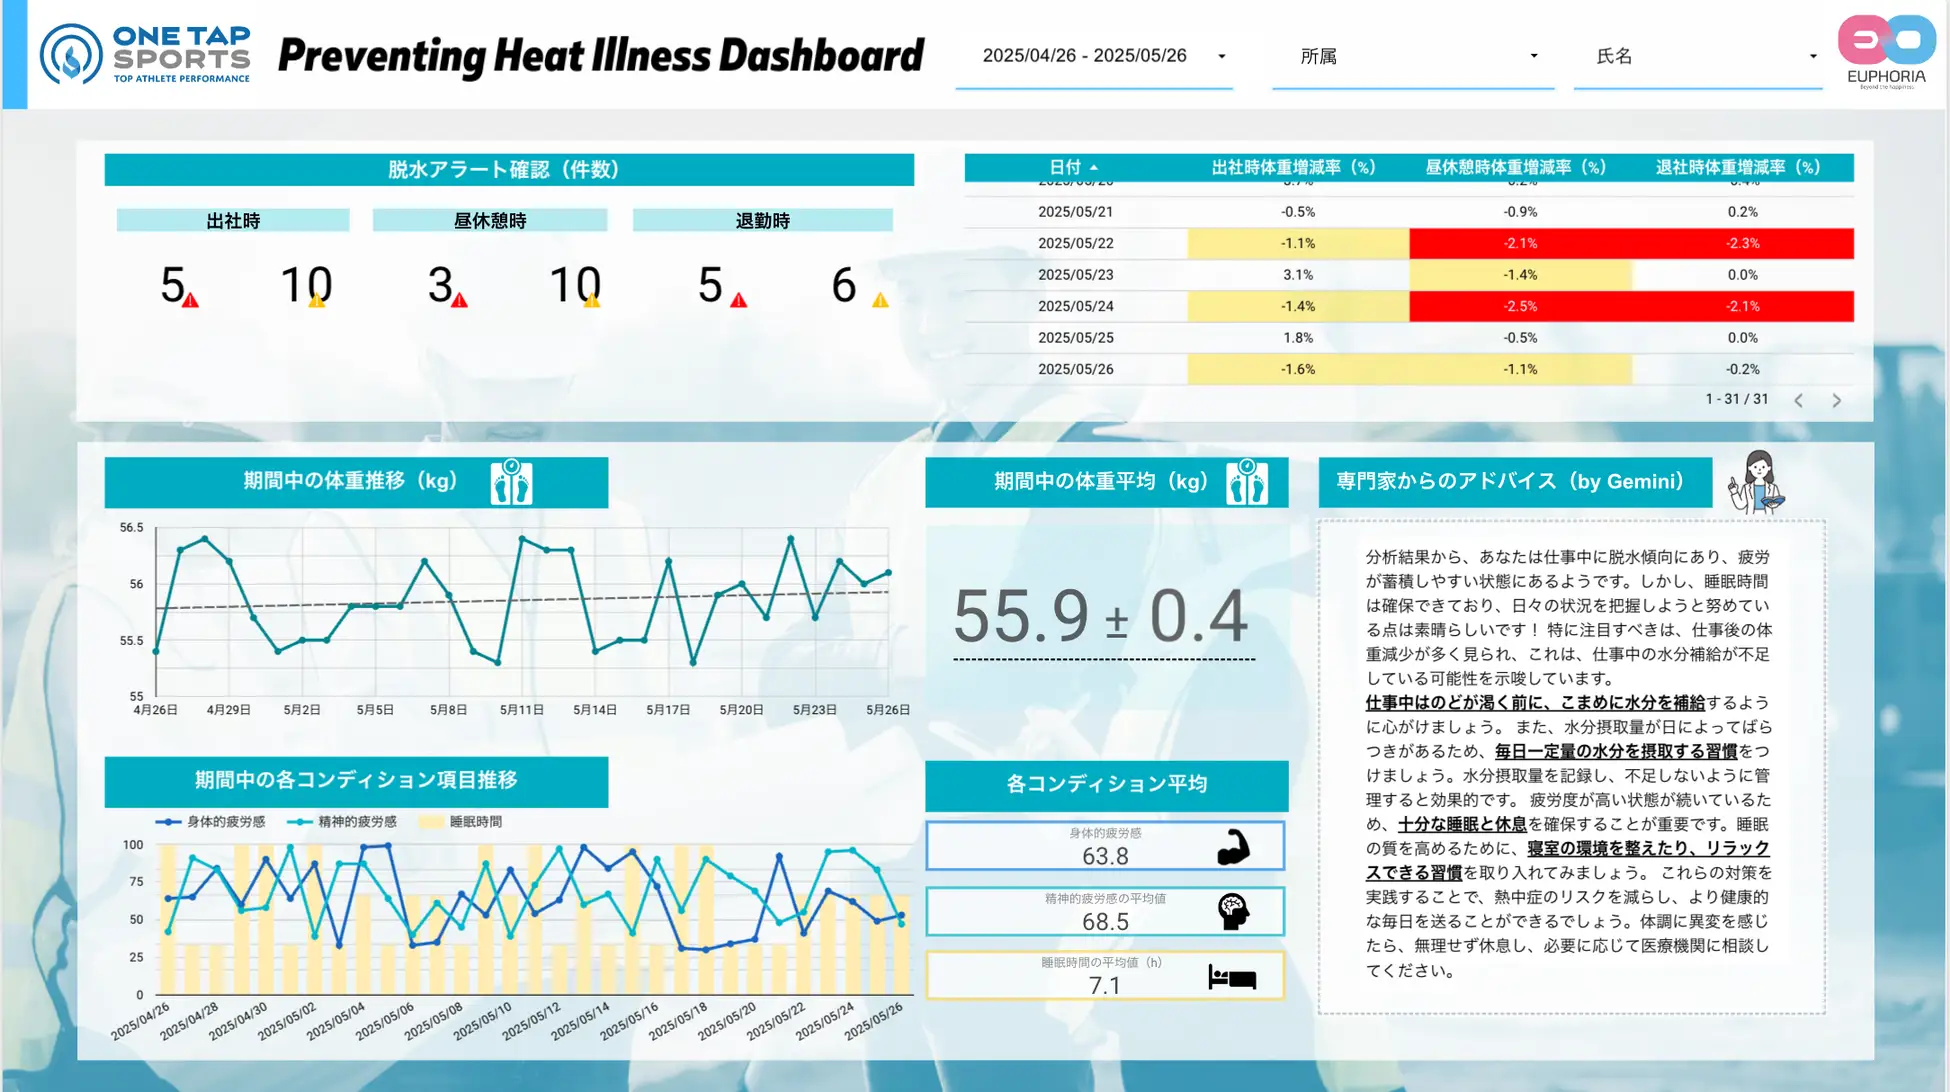Sort by 出社時体重増減率 column header
Image resolution: width=1950 pixels, height=1092 pixels.
point(1293,167)
